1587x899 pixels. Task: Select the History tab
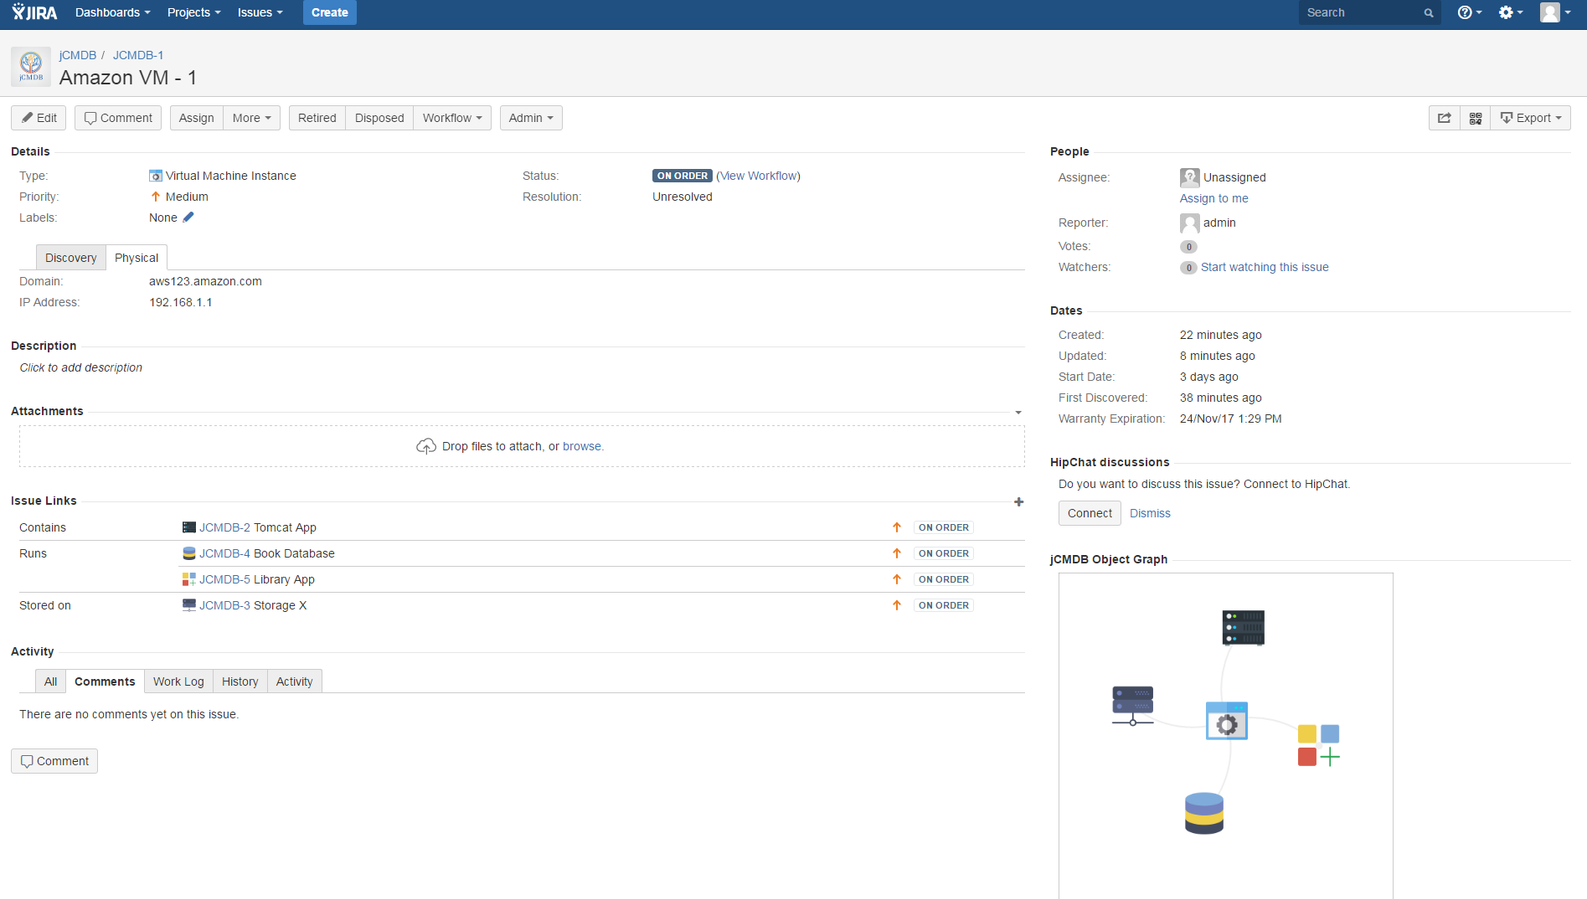[x=240, y=682]
